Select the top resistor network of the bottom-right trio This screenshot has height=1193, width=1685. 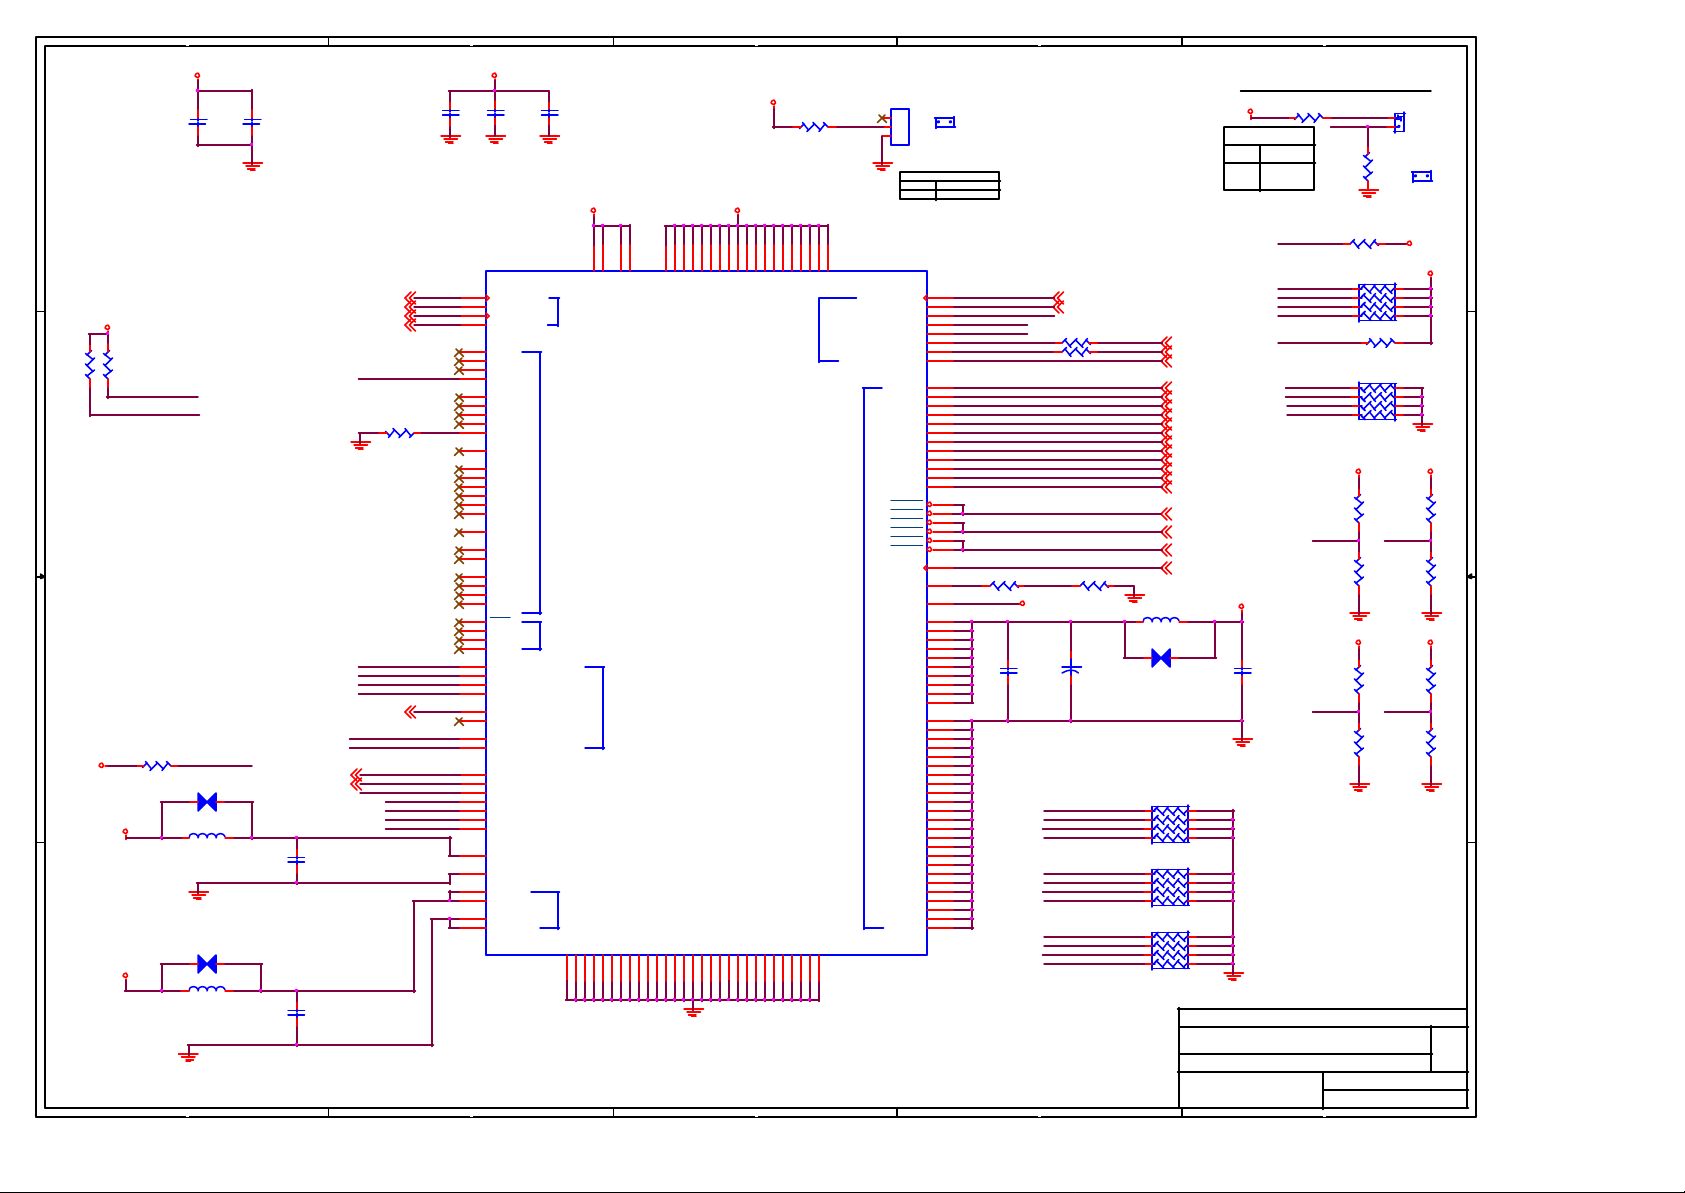(1170, 825)
